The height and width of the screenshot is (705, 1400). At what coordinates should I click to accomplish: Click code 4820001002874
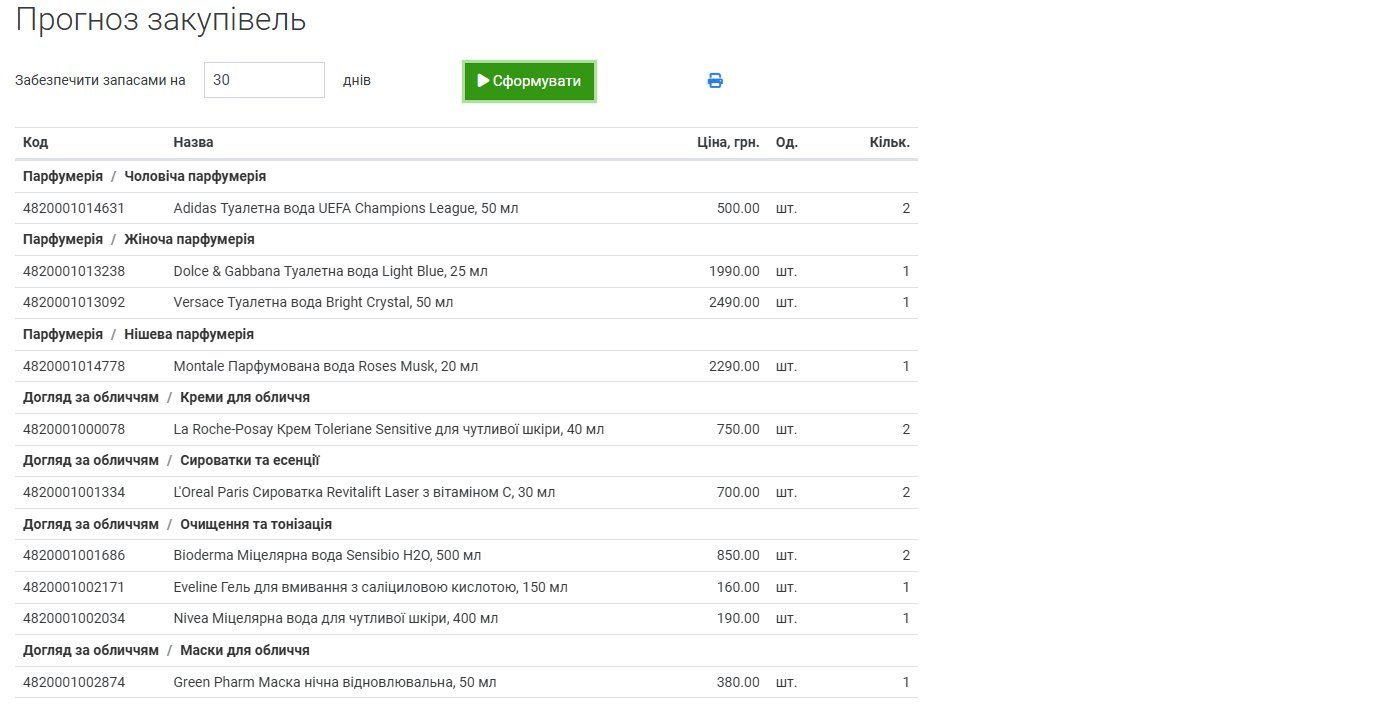pos(74,682)
